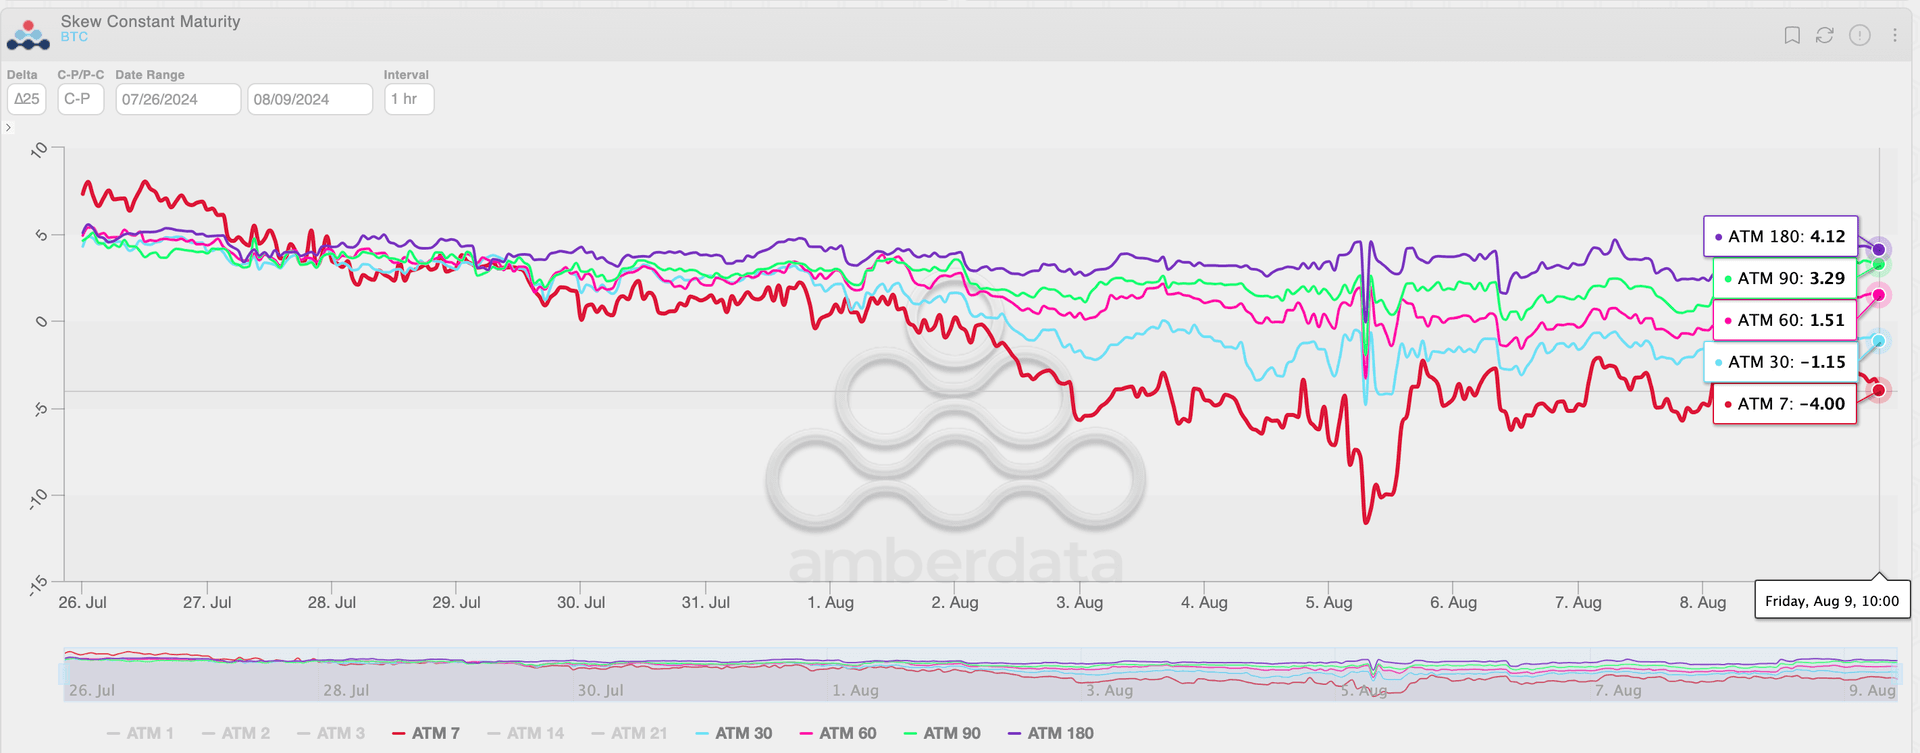
Task: Open the chart info icon
Action: pos(1860,35)
